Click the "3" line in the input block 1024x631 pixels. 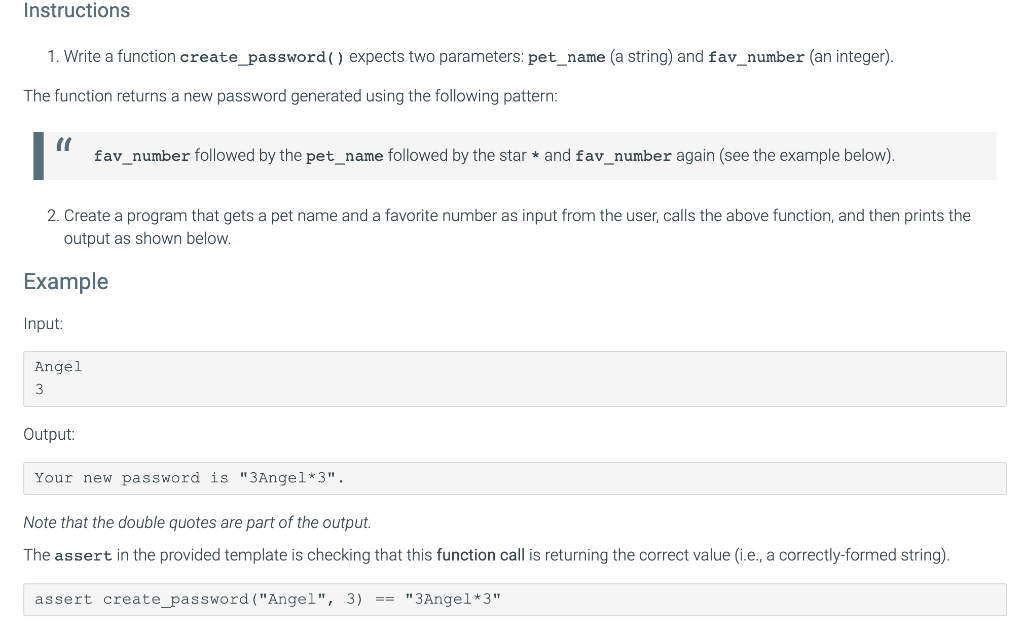[39, 390]
